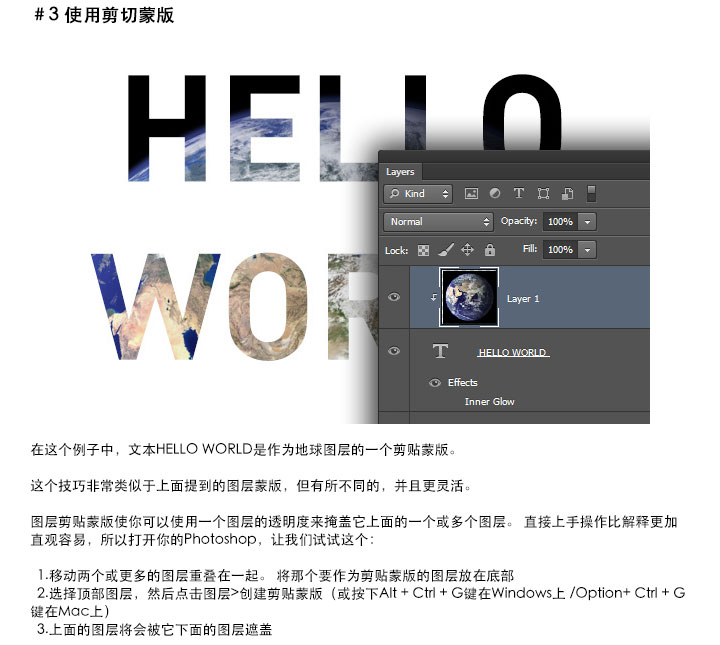Click the Layer 1 earth thumbnail
720x645 pixels.
click(469, 298)
